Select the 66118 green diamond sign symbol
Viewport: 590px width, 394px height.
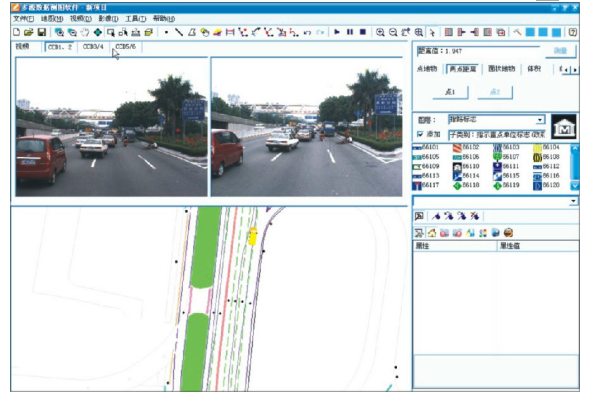point(466,186)
